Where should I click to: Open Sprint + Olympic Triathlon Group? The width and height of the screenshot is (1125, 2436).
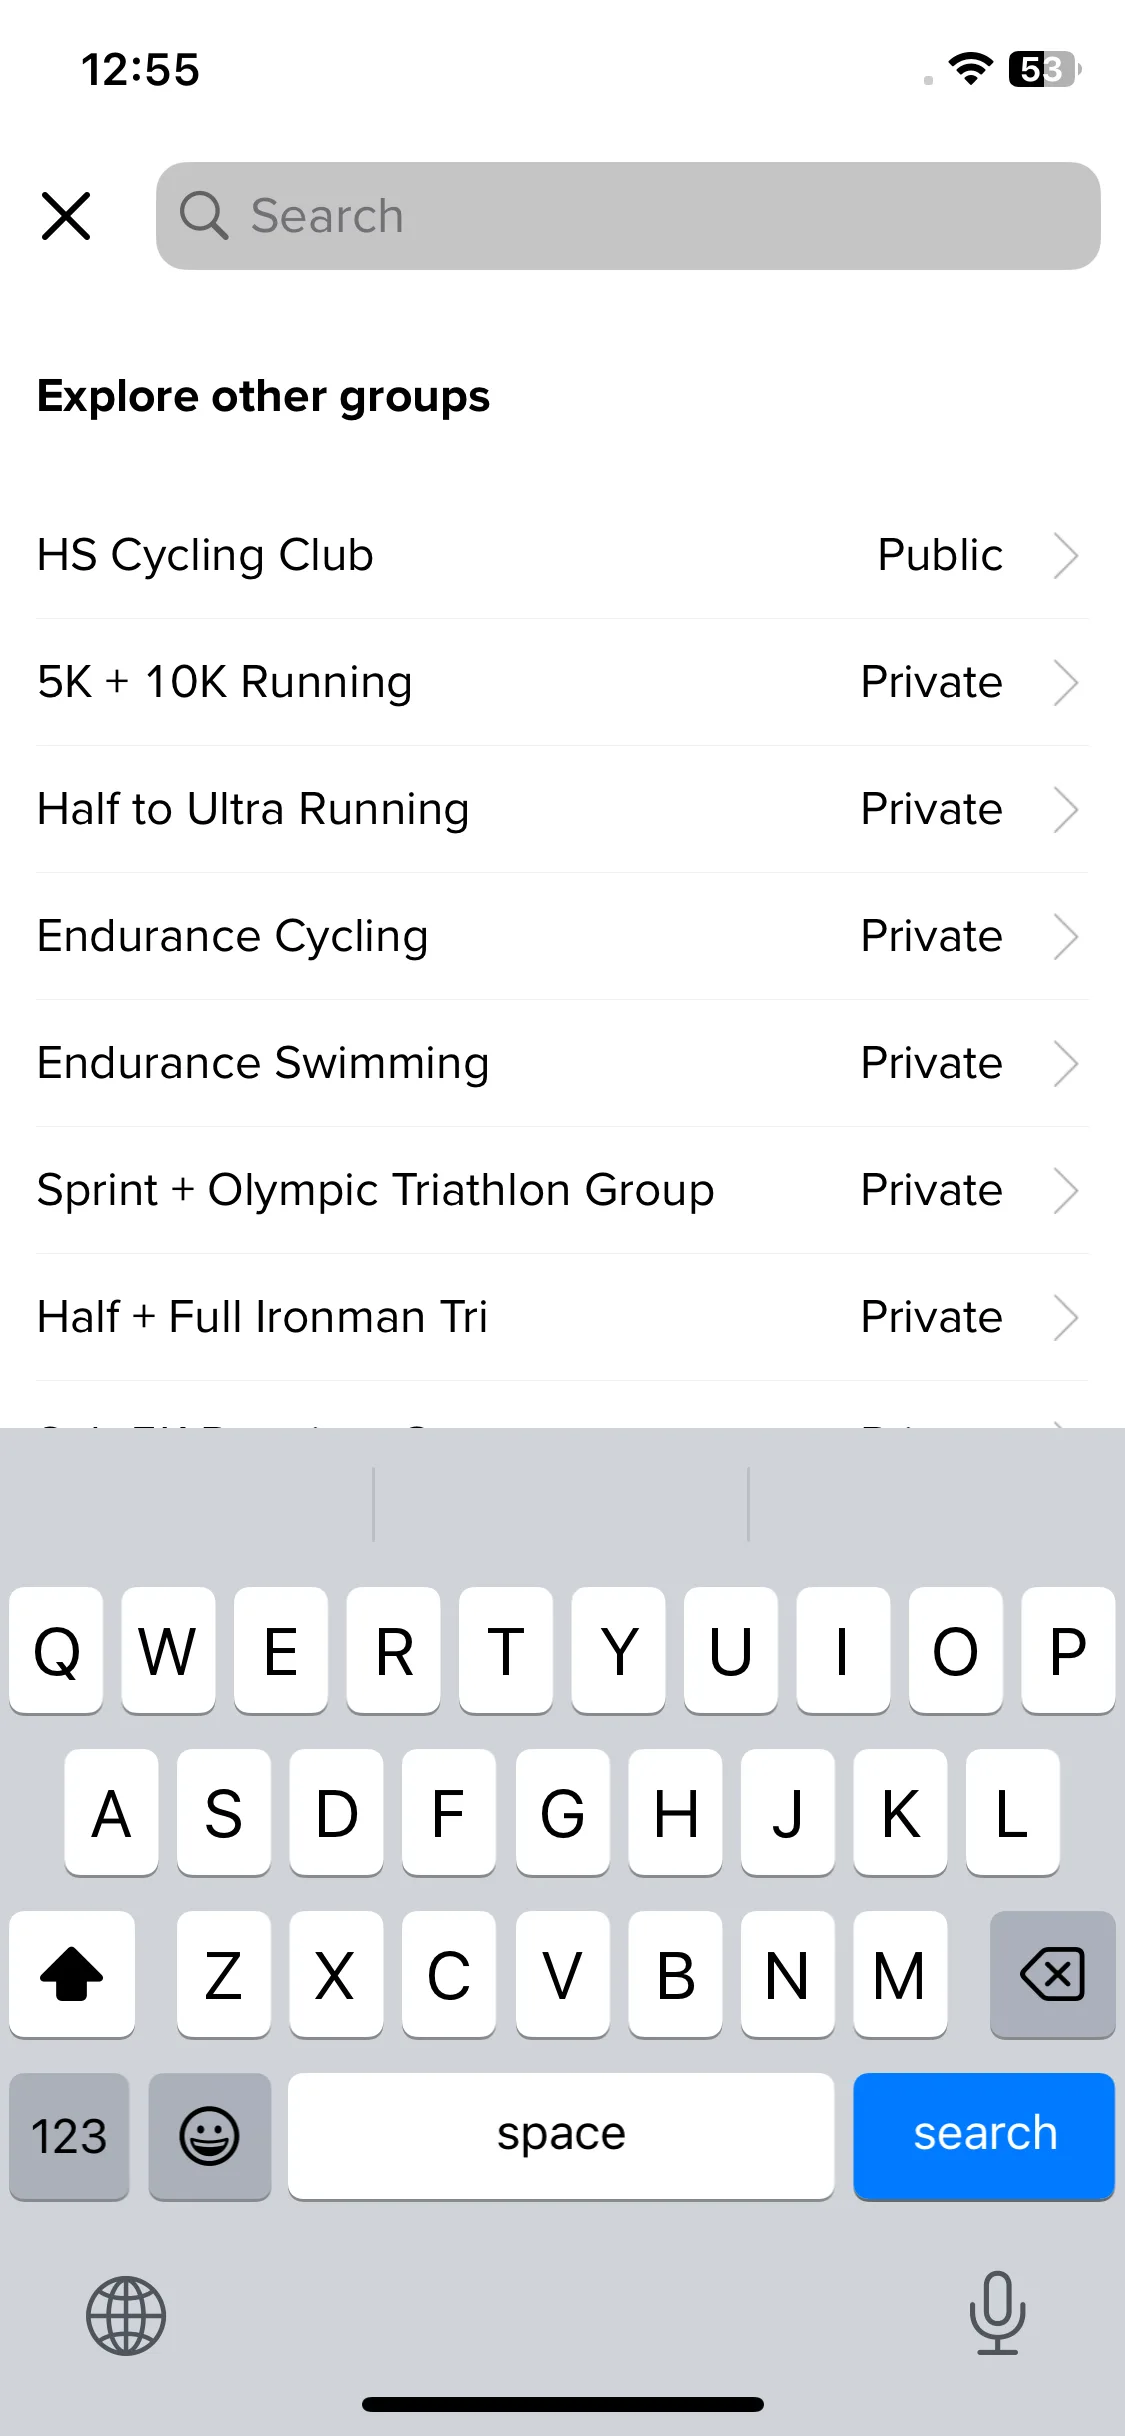click(562, 1190)
